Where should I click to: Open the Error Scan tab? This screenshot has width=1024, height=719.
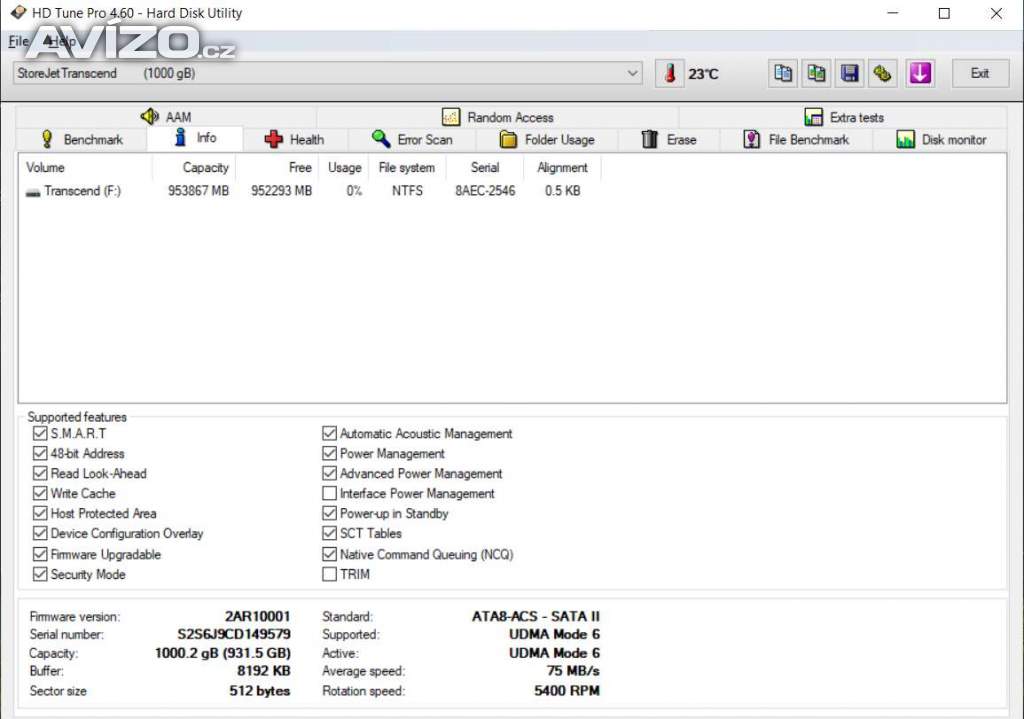click(x=412, y=139)
